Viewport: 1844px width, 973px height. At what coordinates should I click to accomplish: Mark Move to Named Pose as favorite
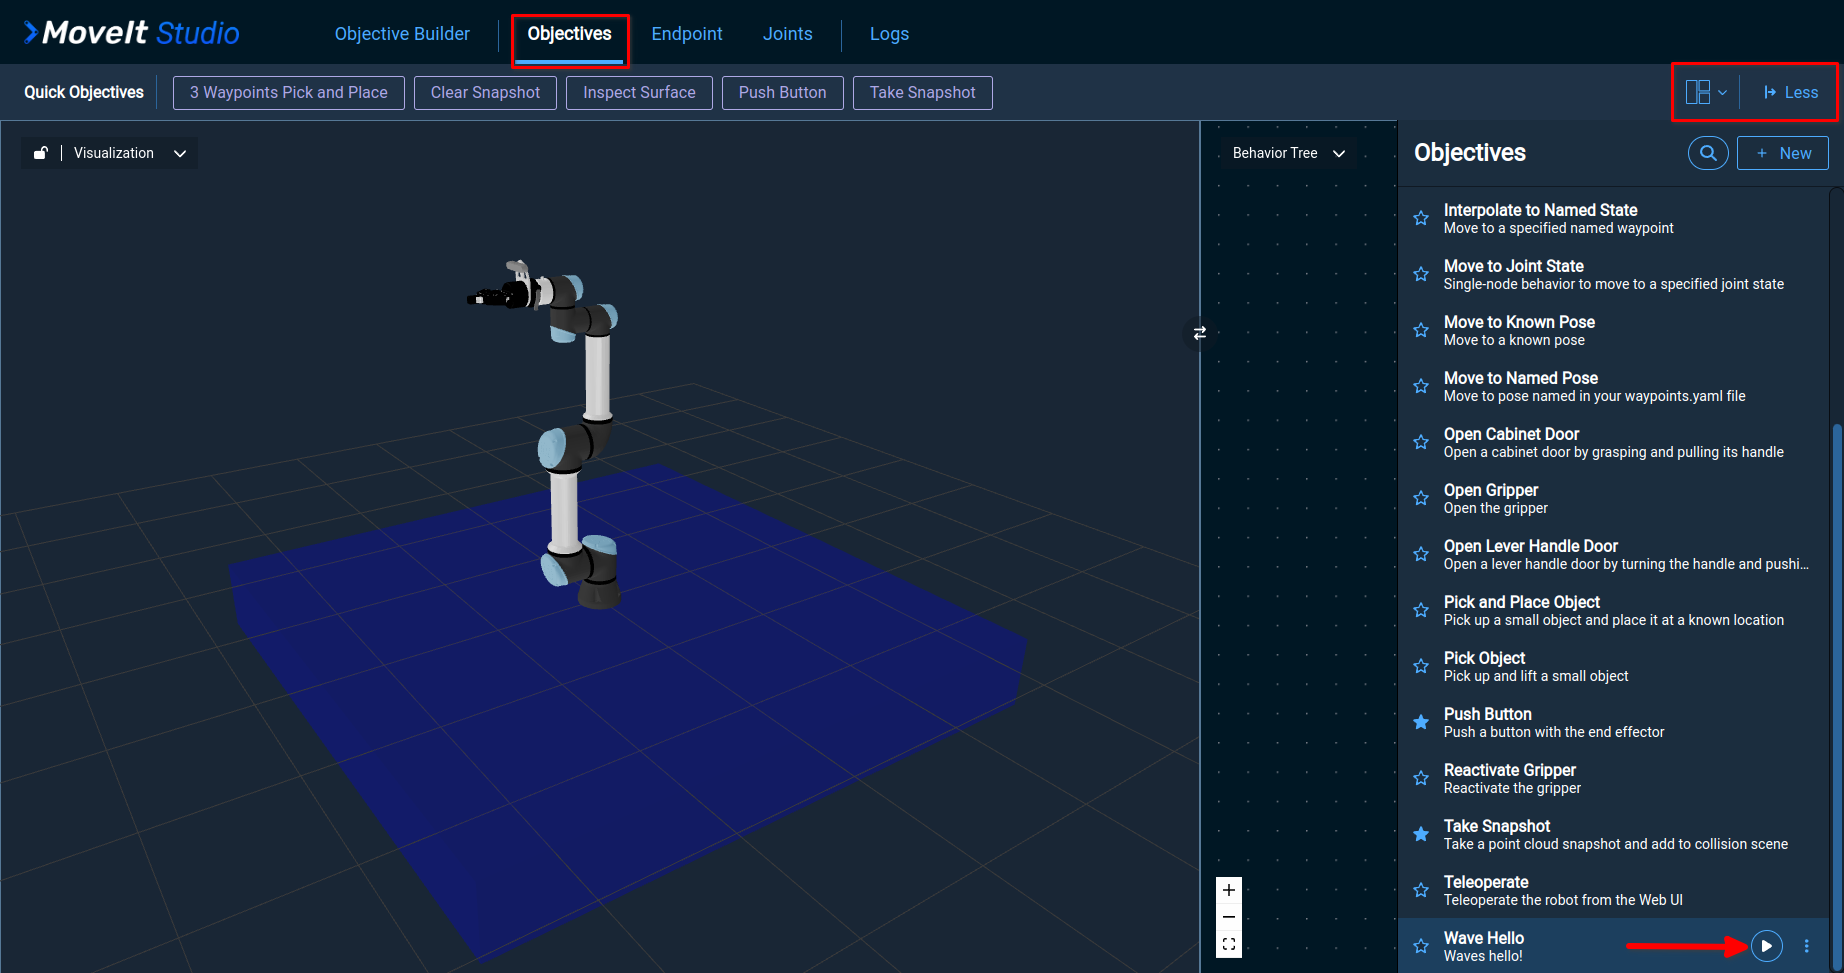tap(1421, 386)
